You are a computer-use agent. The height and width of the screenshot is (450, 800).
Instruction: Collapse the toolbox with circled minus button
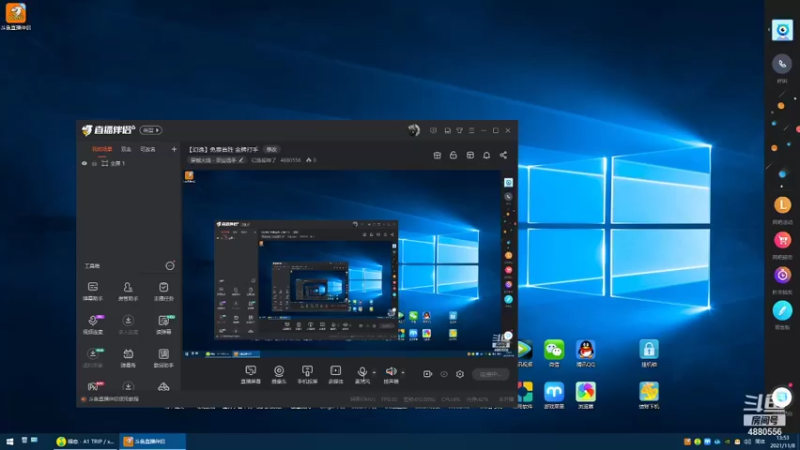tap(170, 266)
